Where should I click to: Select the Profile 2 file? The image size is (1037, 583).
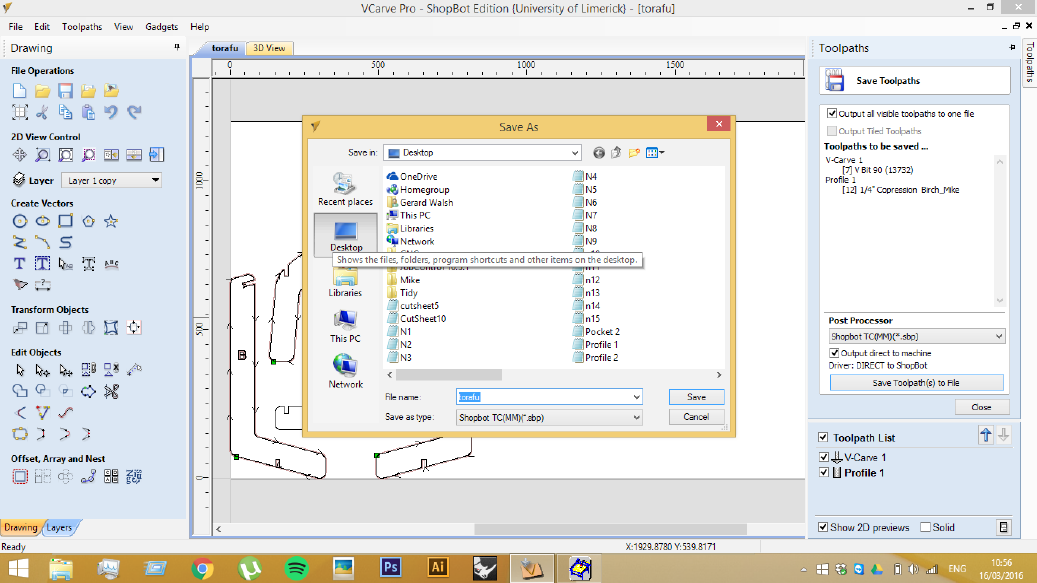pyautogui.click(x=596, y=358)
